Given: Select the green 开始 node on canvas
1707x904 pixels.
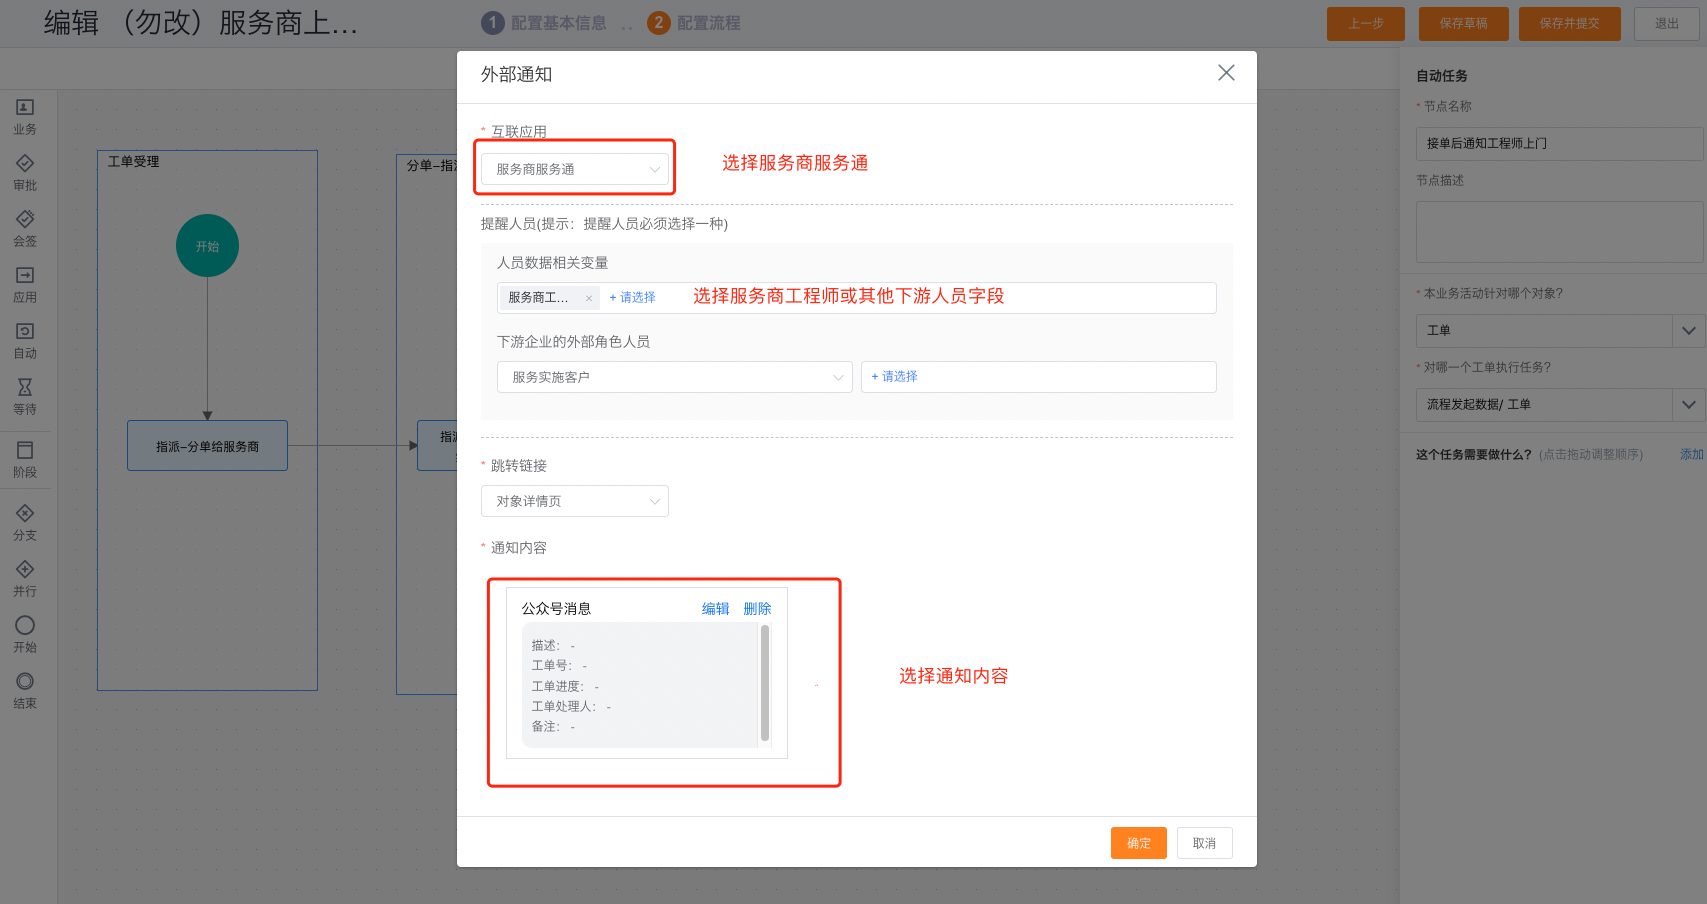Looking at the screenshot, I should [208, 246].
